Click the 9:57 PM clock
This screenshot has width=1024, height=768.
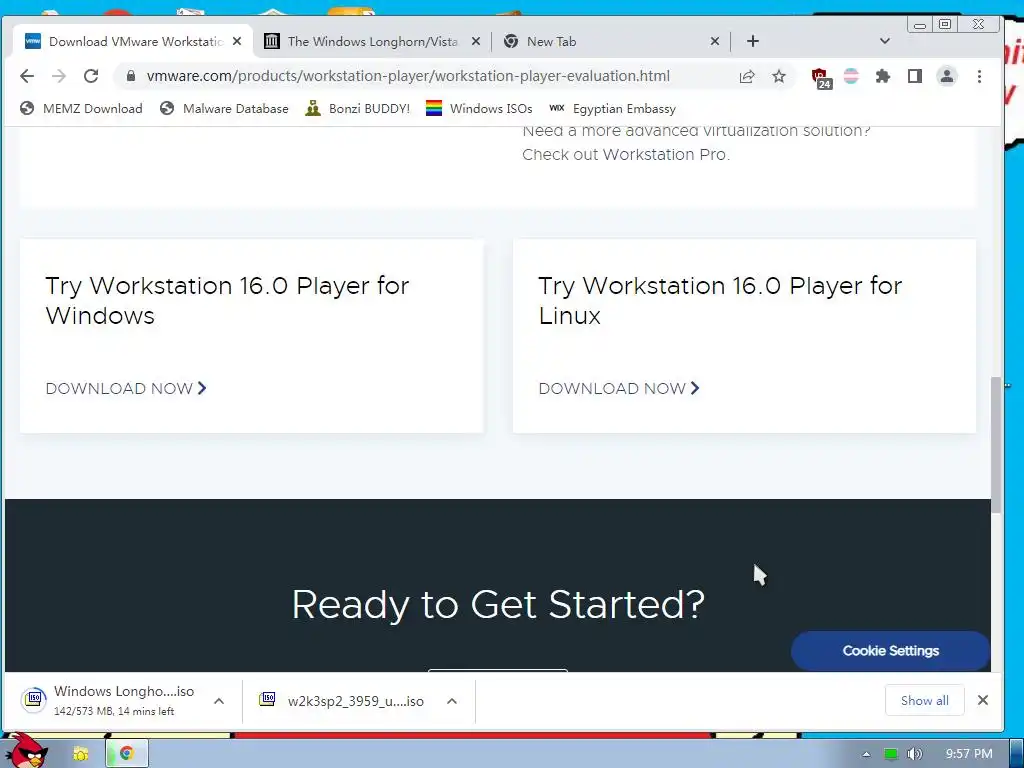pos(969,754)
